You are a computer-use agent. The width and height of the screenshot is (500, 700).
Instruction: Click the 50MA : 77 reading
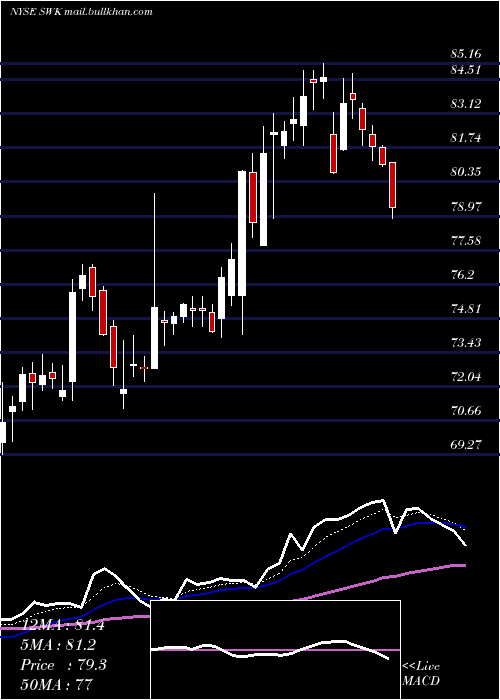tap(56, 684)
